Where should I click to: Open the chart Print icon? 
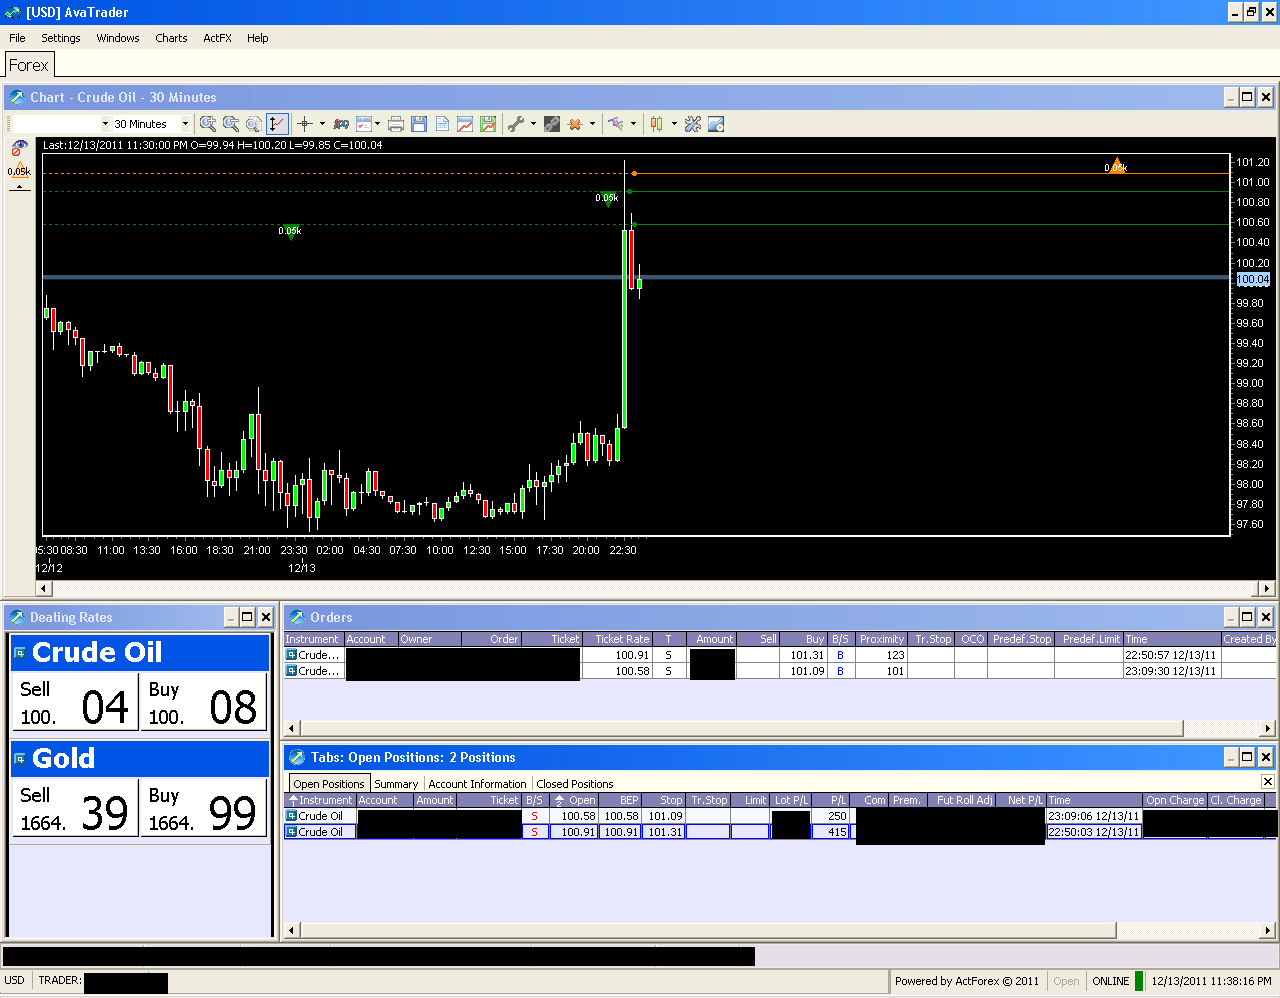pos(396,124)
